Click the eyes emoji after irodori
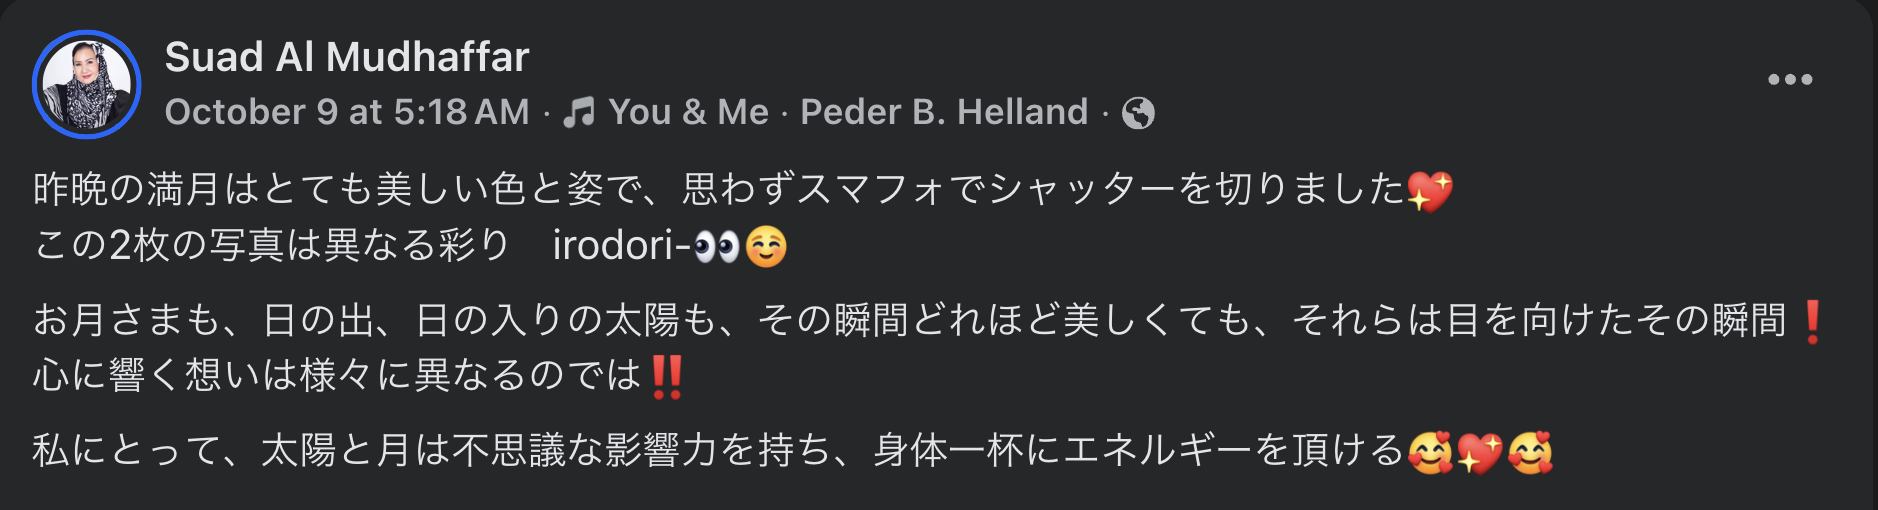The height and width of the screenshot is (510, 1878). (x=716, y=247)
